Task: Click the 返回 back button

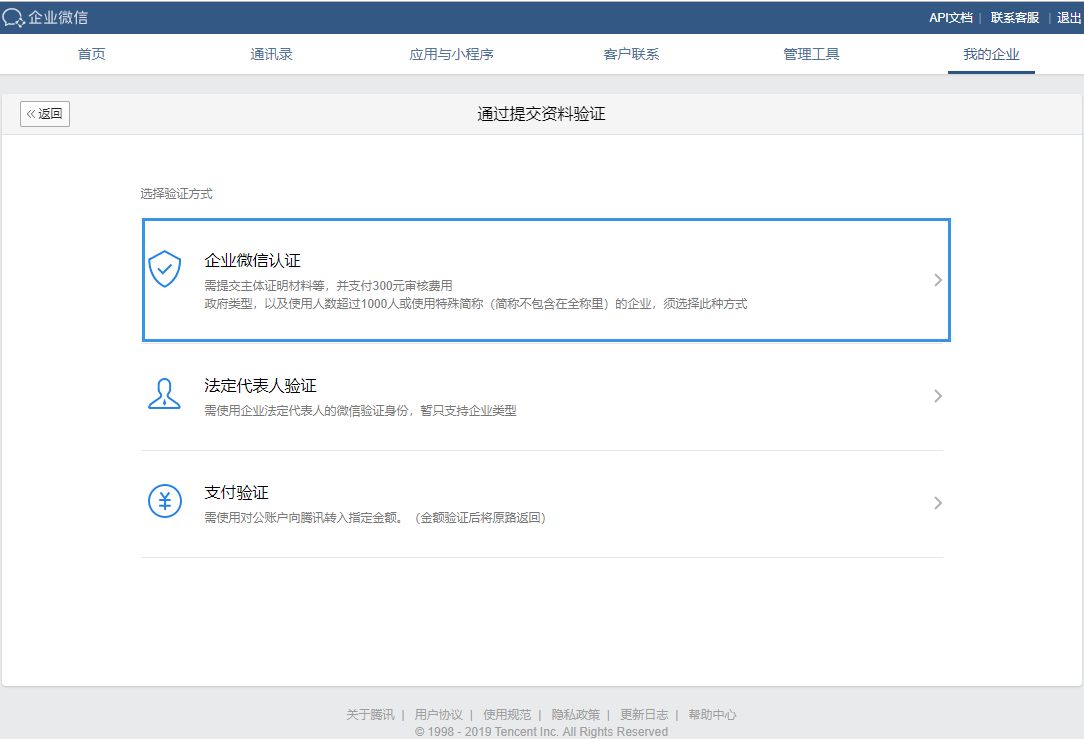Action: pos(44,114)
